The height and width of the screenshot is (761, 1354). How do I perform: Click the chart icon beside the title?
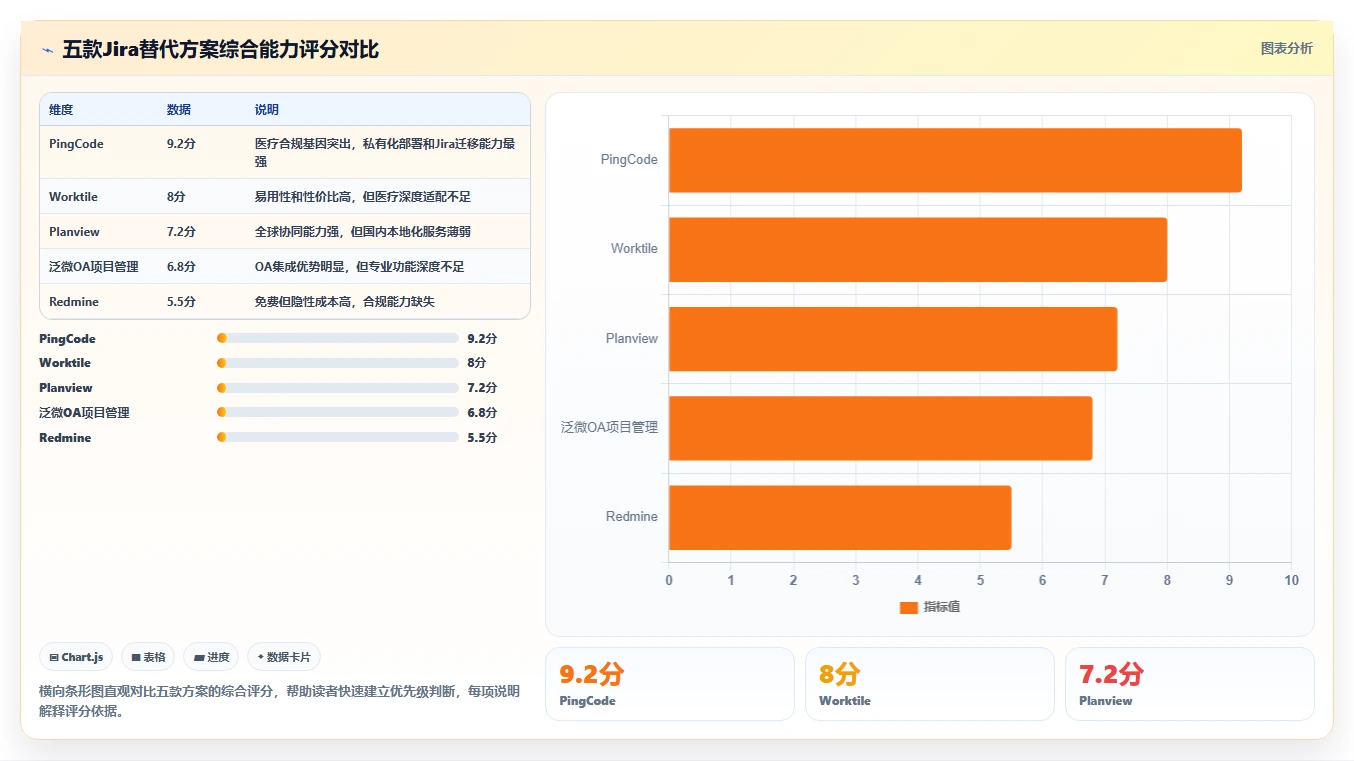[x=47, y=50]
